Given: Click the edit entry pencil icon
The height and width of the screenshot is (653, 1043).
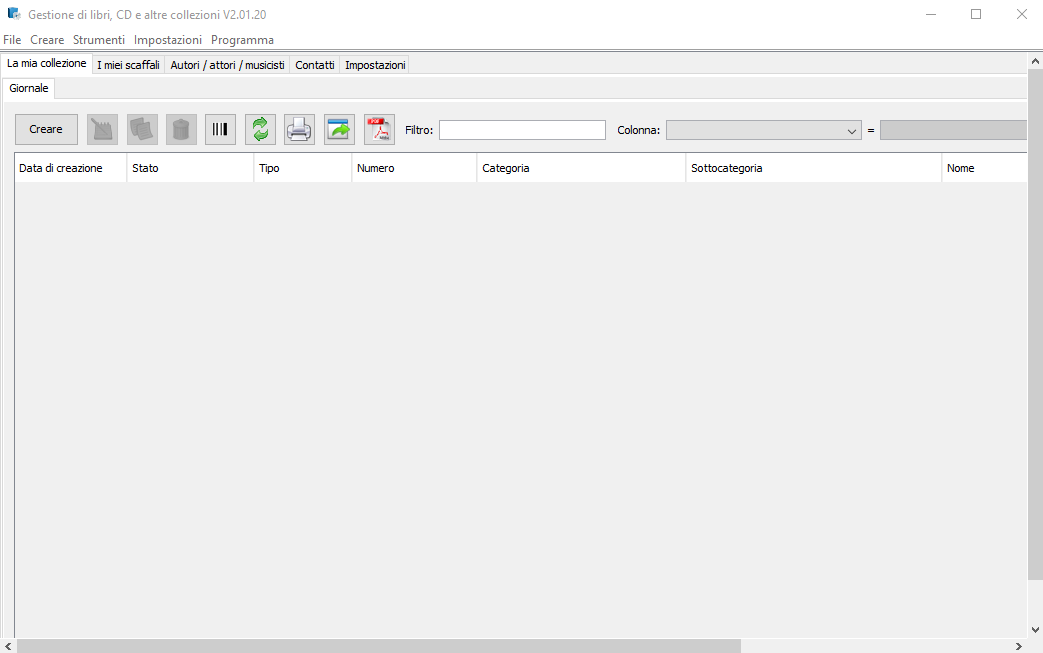Looking at the screenshot, I should click(x=102, y=129).
